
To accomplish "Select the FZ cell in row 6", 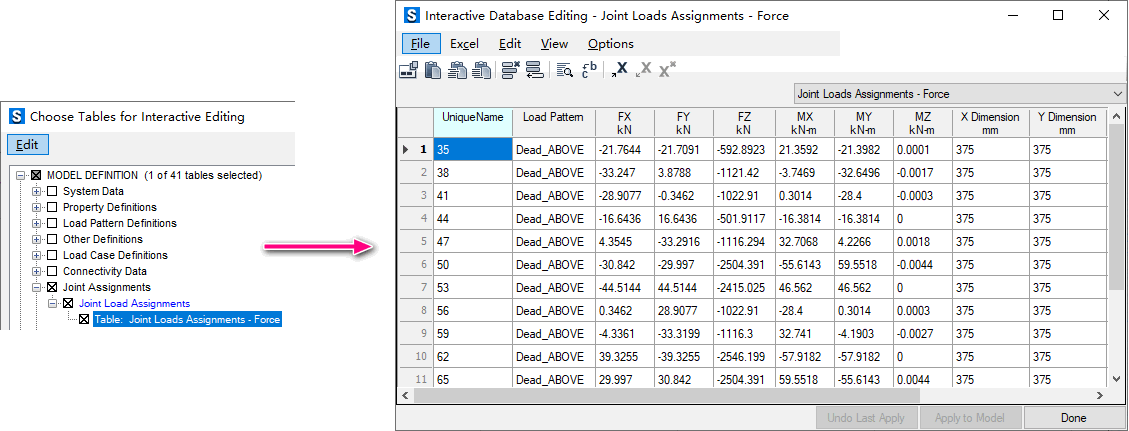I will [742, 264].
